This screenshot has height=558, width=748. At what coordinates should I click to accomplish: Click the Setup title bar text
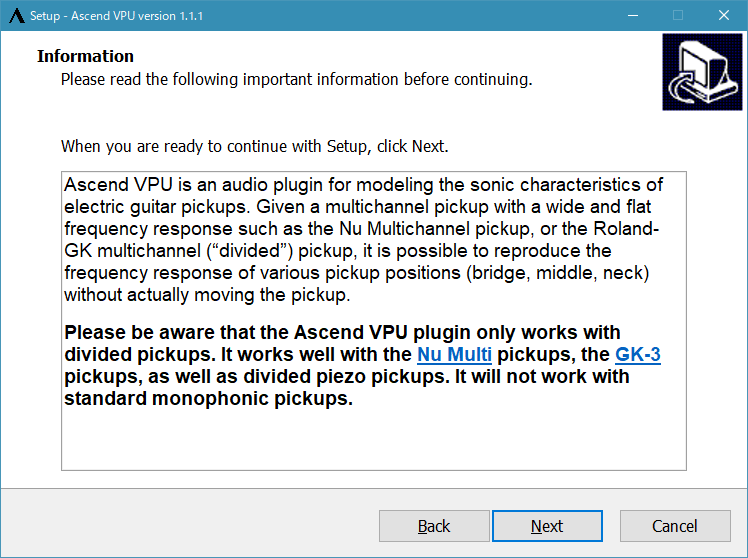[116, 16]
